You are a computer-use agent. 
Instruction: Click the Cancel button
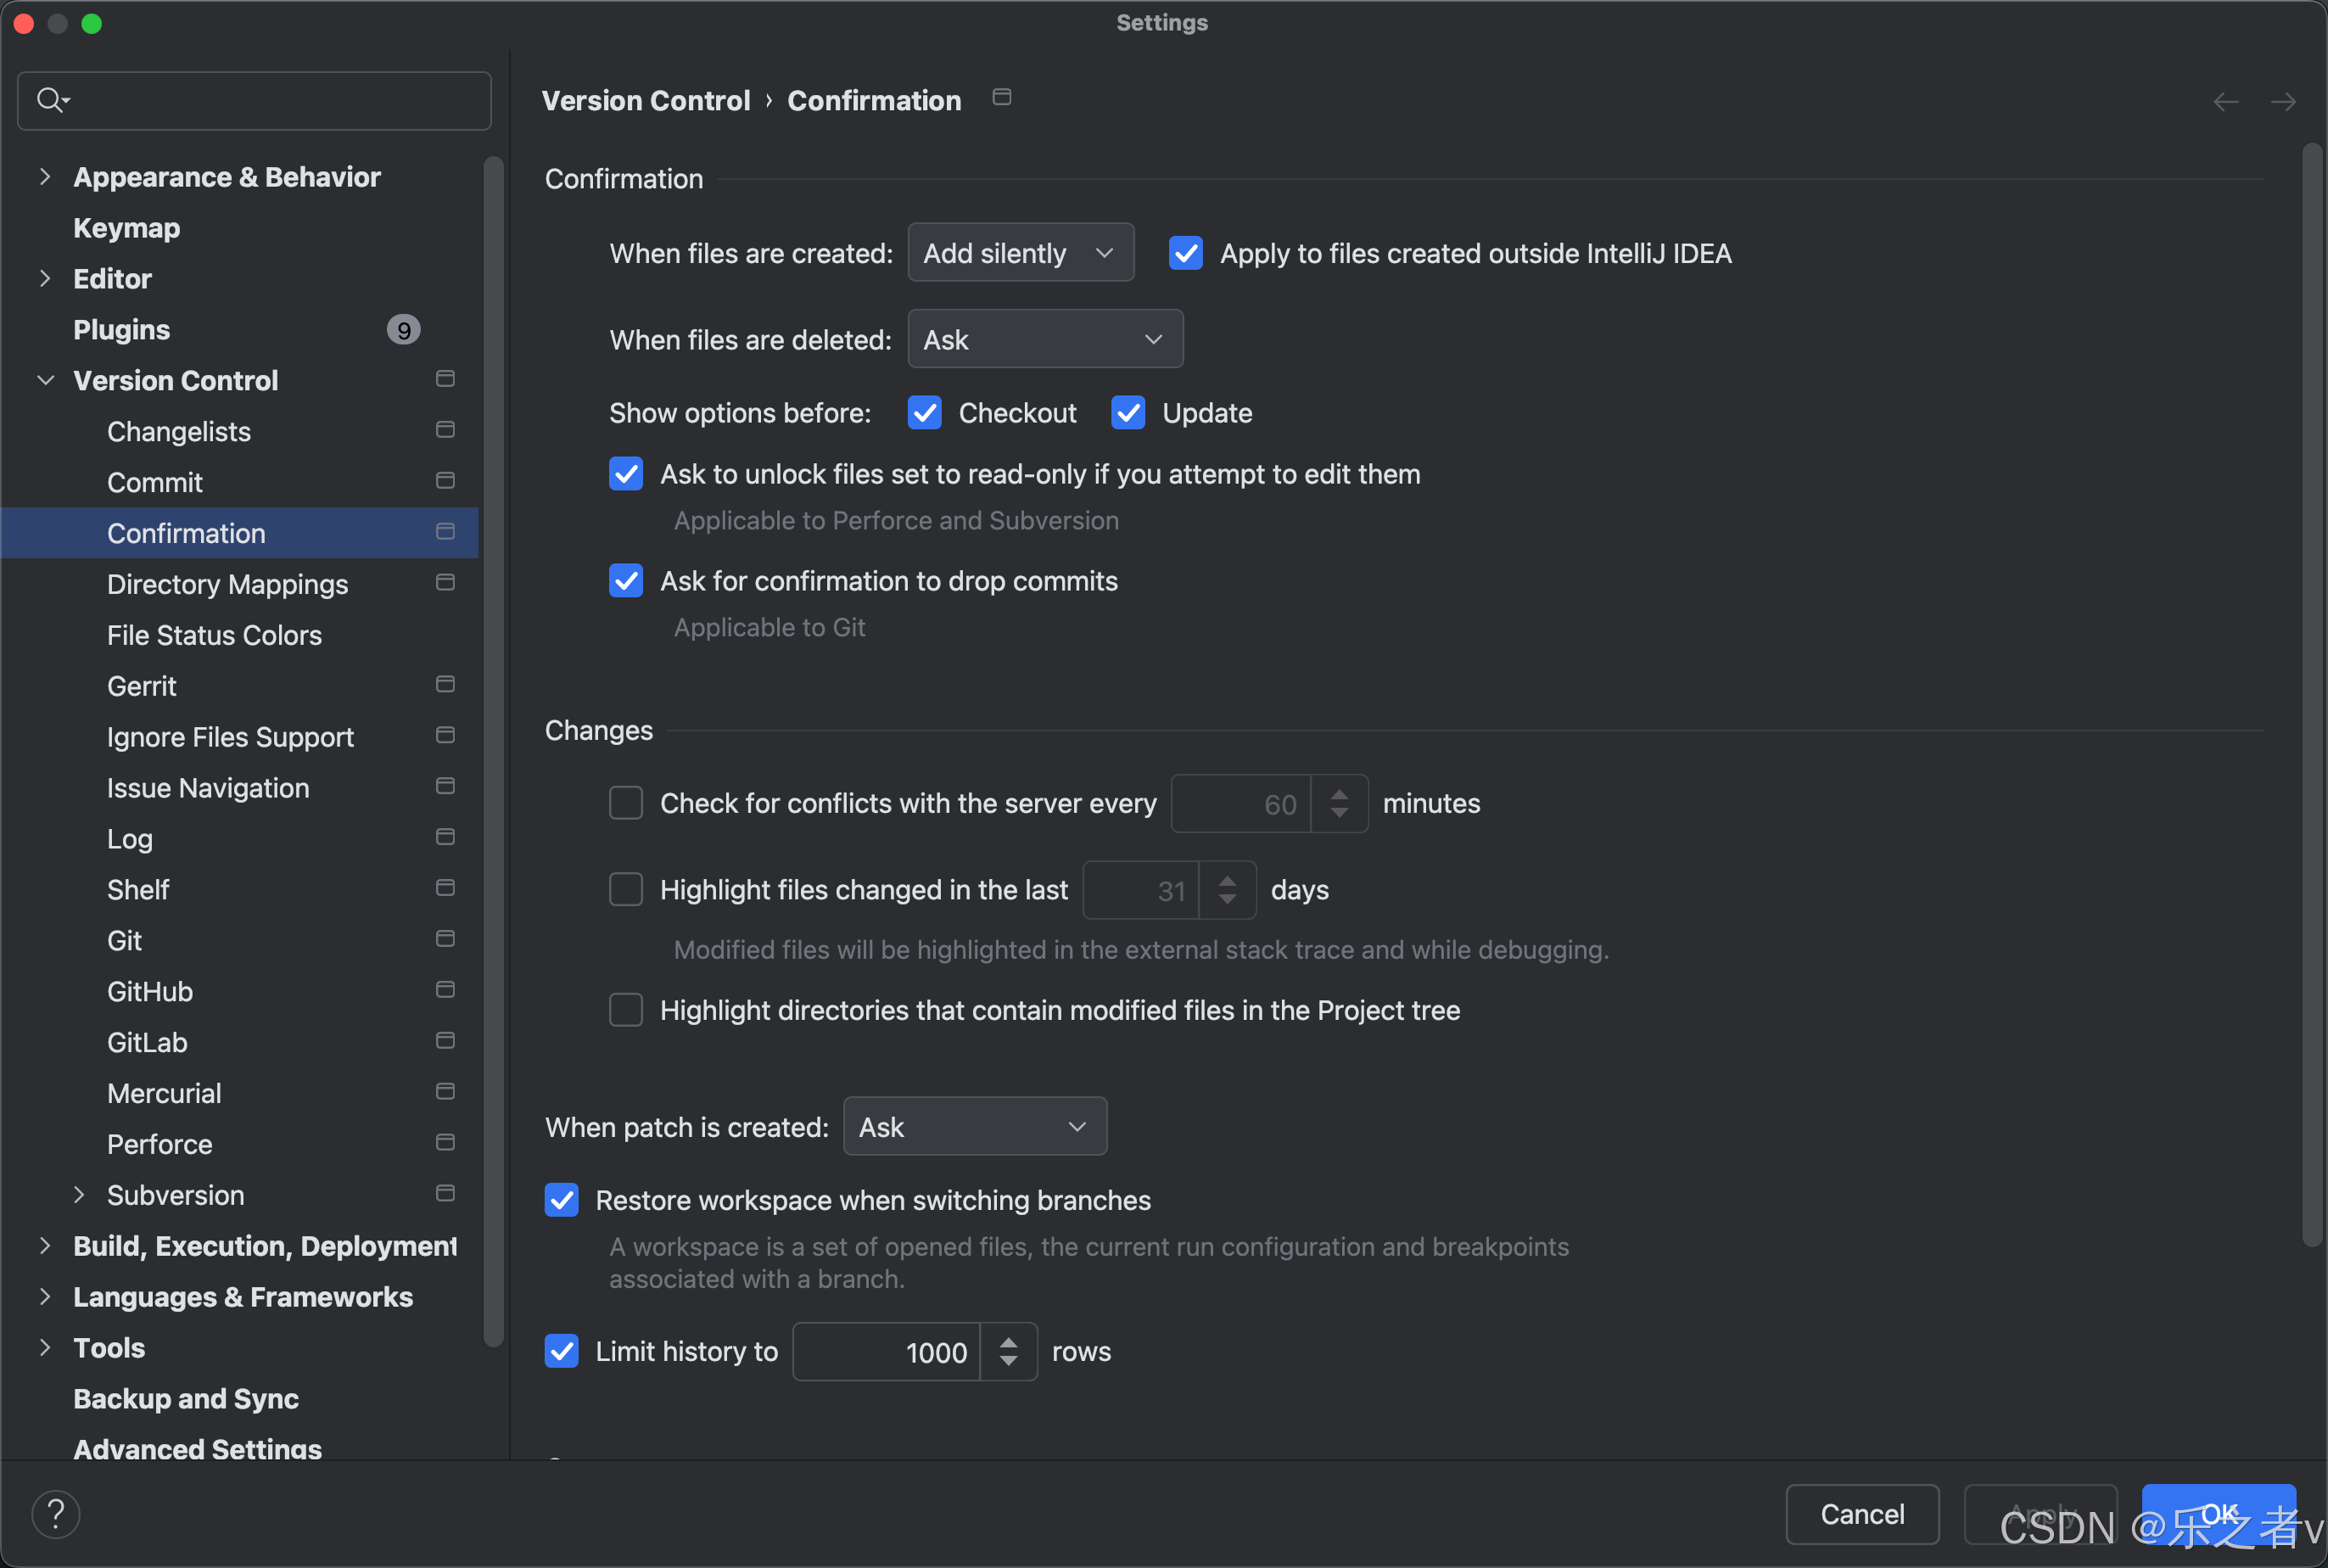[x=1862, y=1514]
